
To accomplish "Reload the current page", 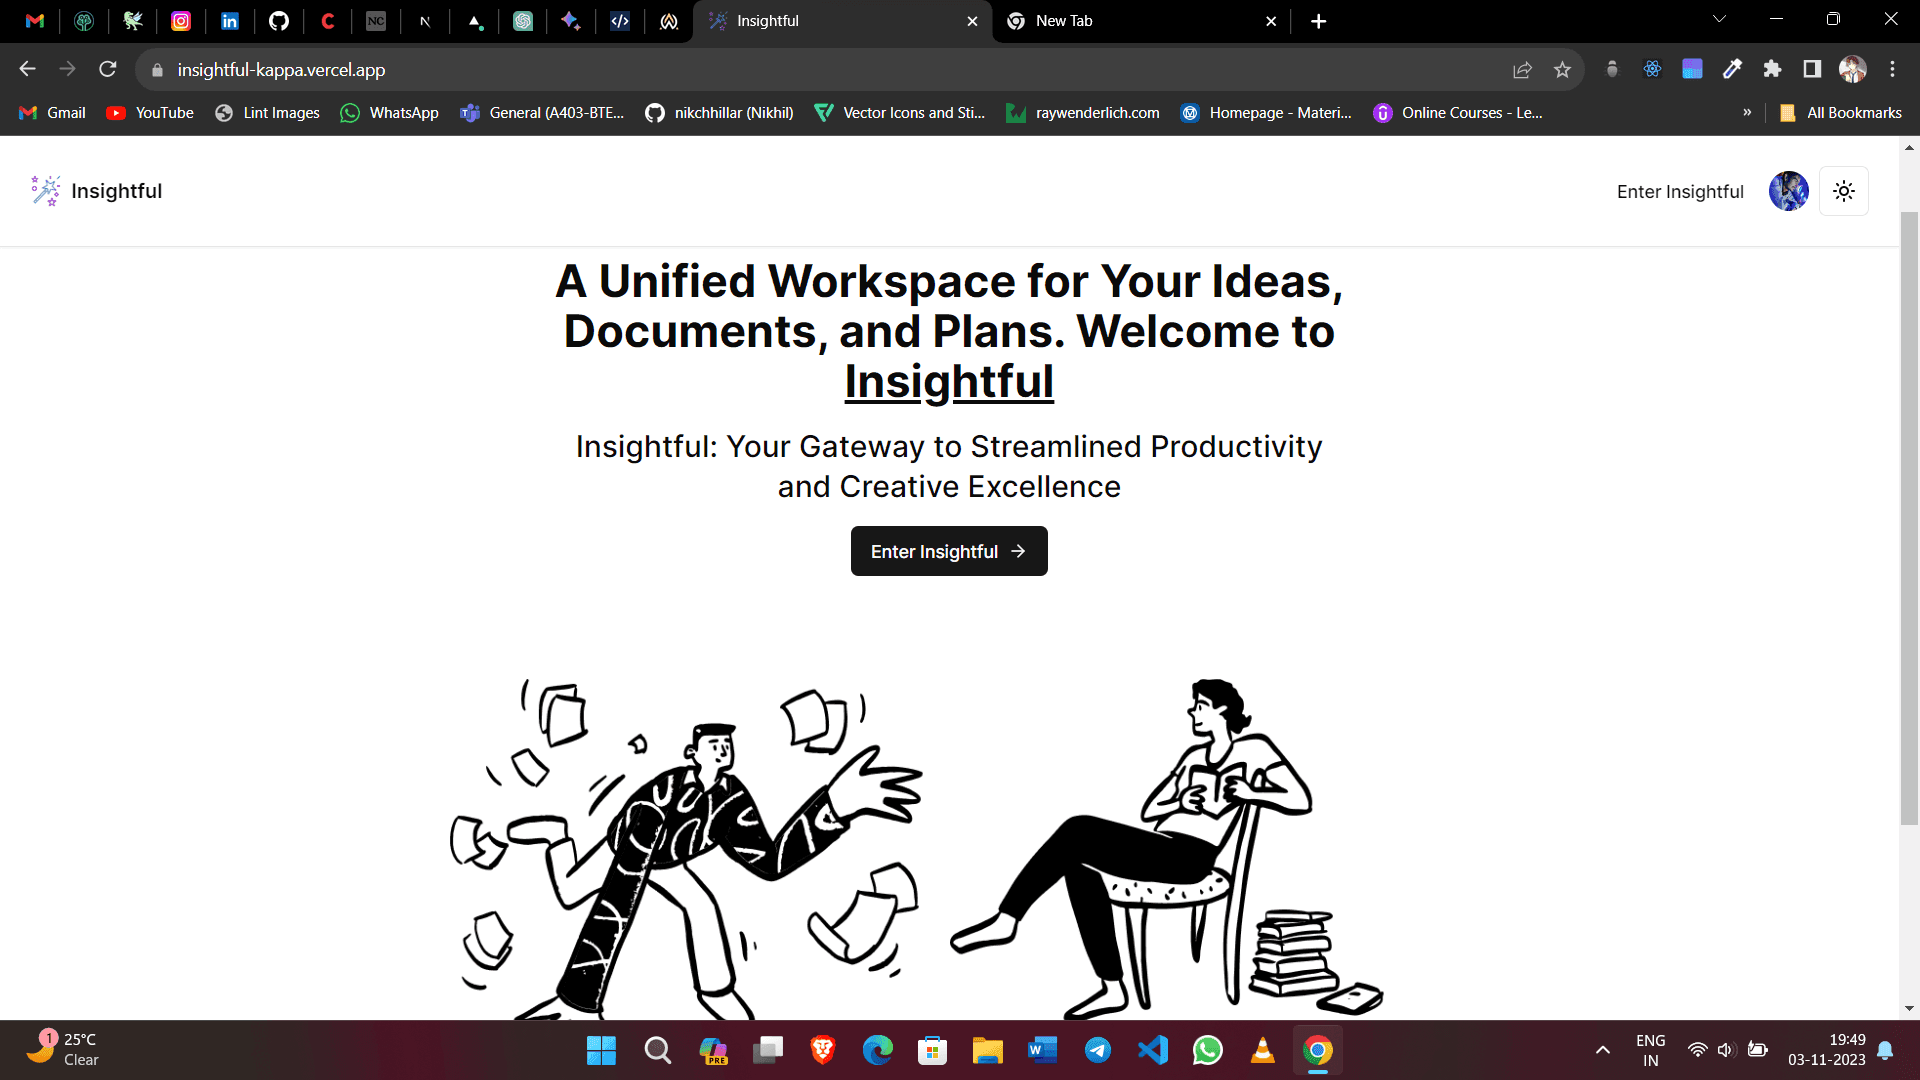I will 108,69.
